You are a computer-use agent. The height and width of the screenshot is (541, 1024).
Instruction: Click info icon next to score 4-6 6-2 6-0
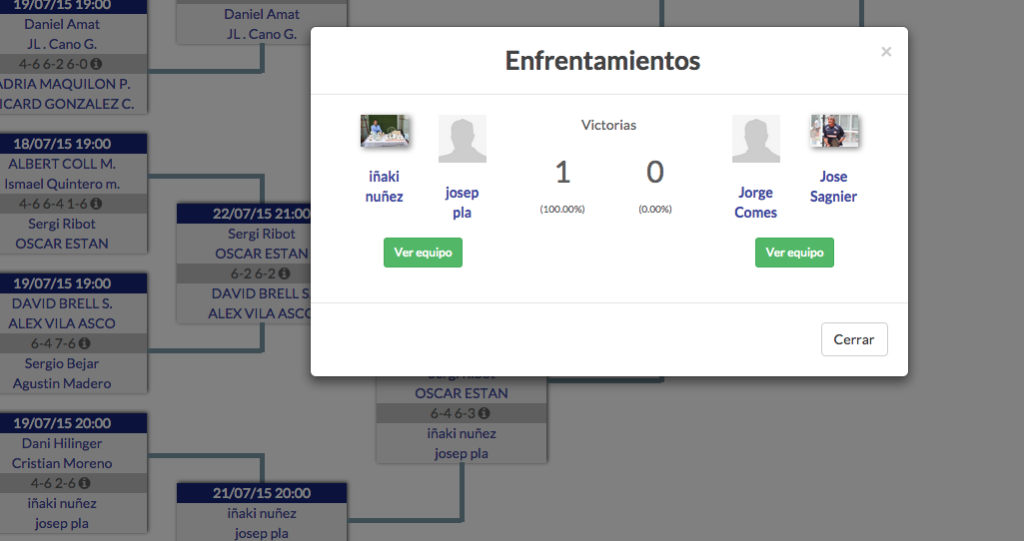(x=96, y=64)
